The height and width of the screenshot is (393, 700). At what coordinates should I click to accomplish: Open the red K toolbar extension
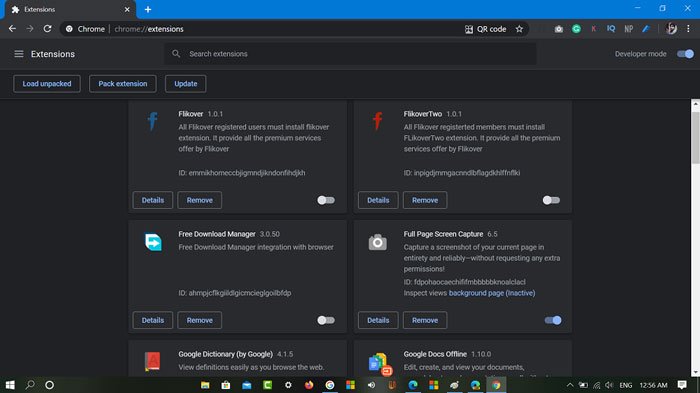tap(593, 29)
